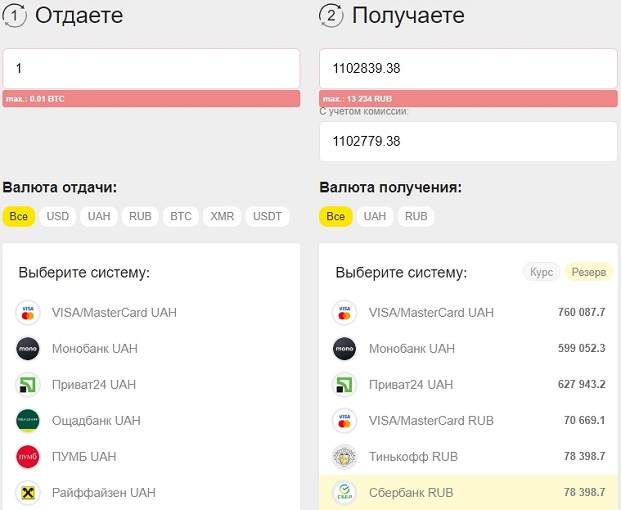Filter give currencies by USDT
621x510 pixels.
pyautogui.click(x=267, y=216)
